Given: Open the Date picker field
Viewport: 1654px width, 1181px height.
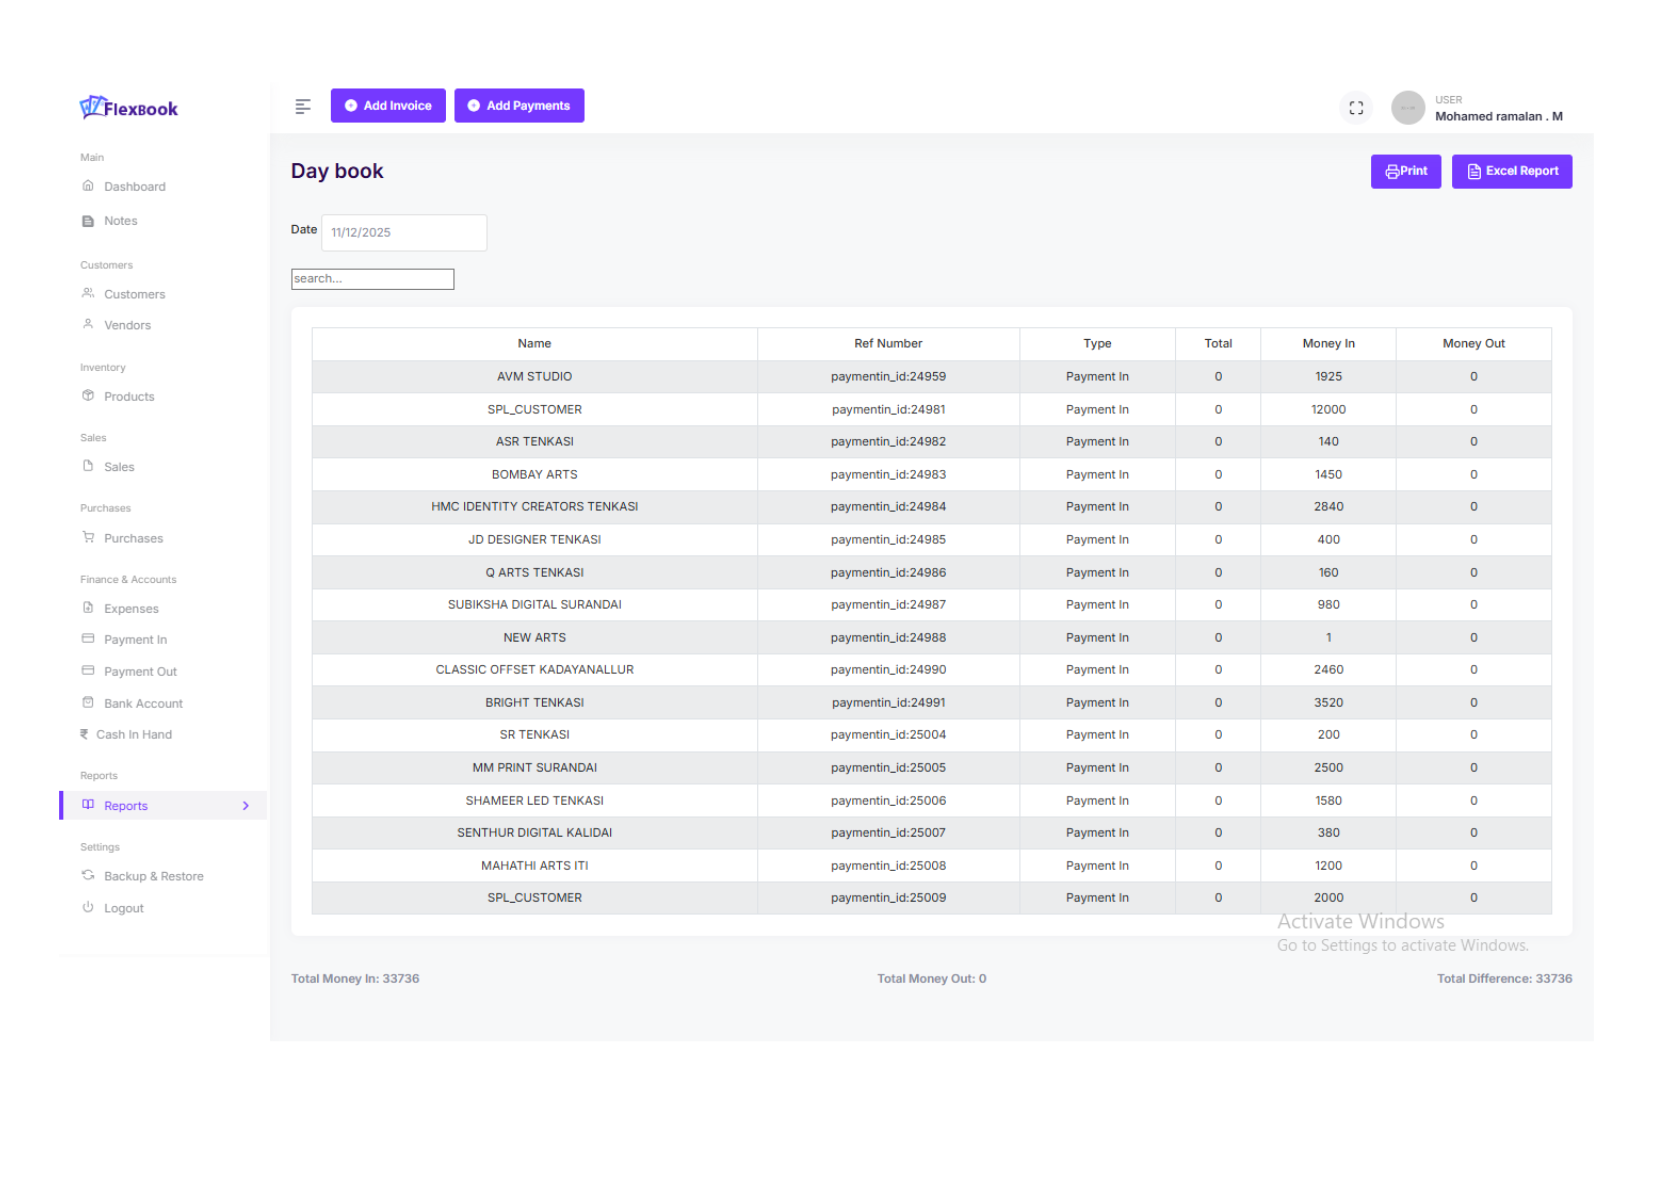Looking at the screenshot, I should pos(403,233).
